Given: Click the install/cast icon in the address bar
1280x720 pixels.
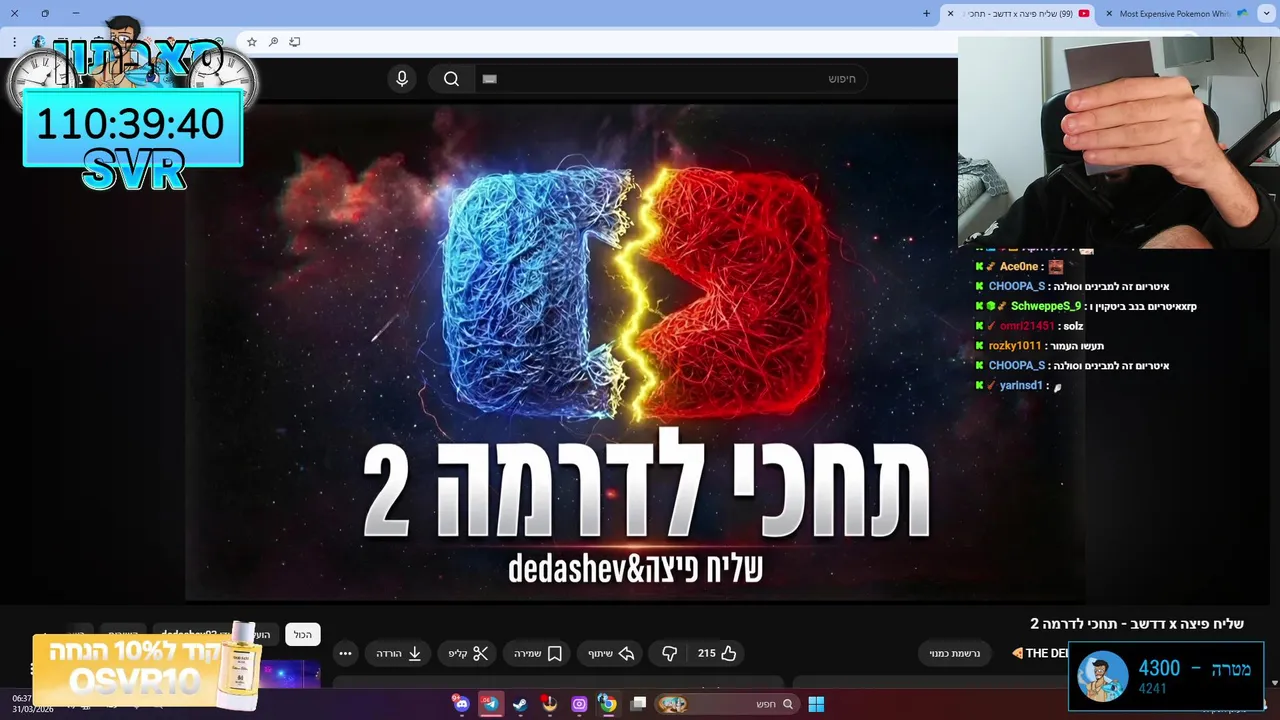Looking at the screenshot, I should pos(295,42).
